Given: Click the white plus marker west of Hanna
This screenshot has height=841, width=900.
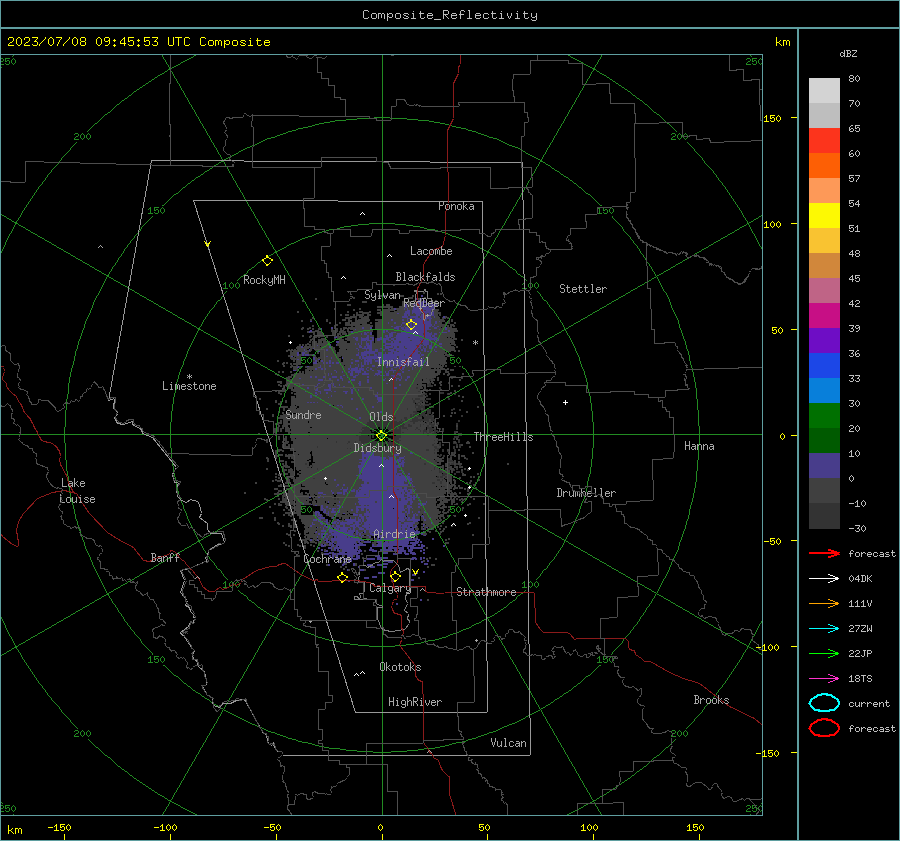Looking at the screenshot, I should pyautogui.click(x=565, y=402).
